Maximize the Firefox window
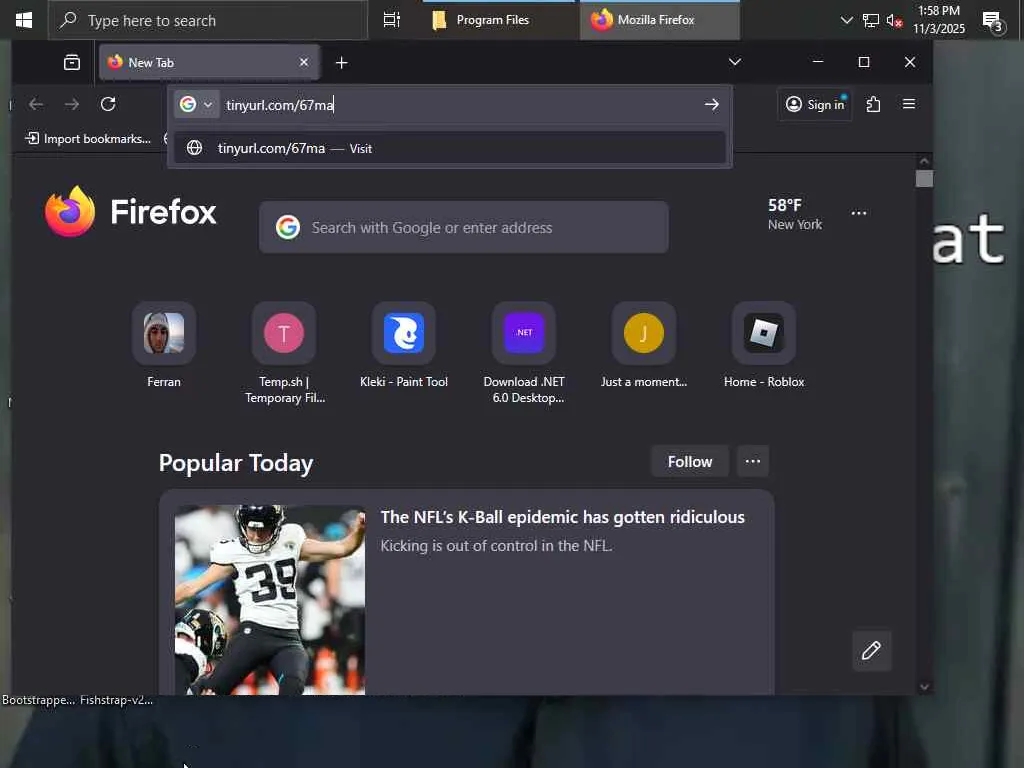The height and width of the screenshot is (768, 1024). point(864,62)
